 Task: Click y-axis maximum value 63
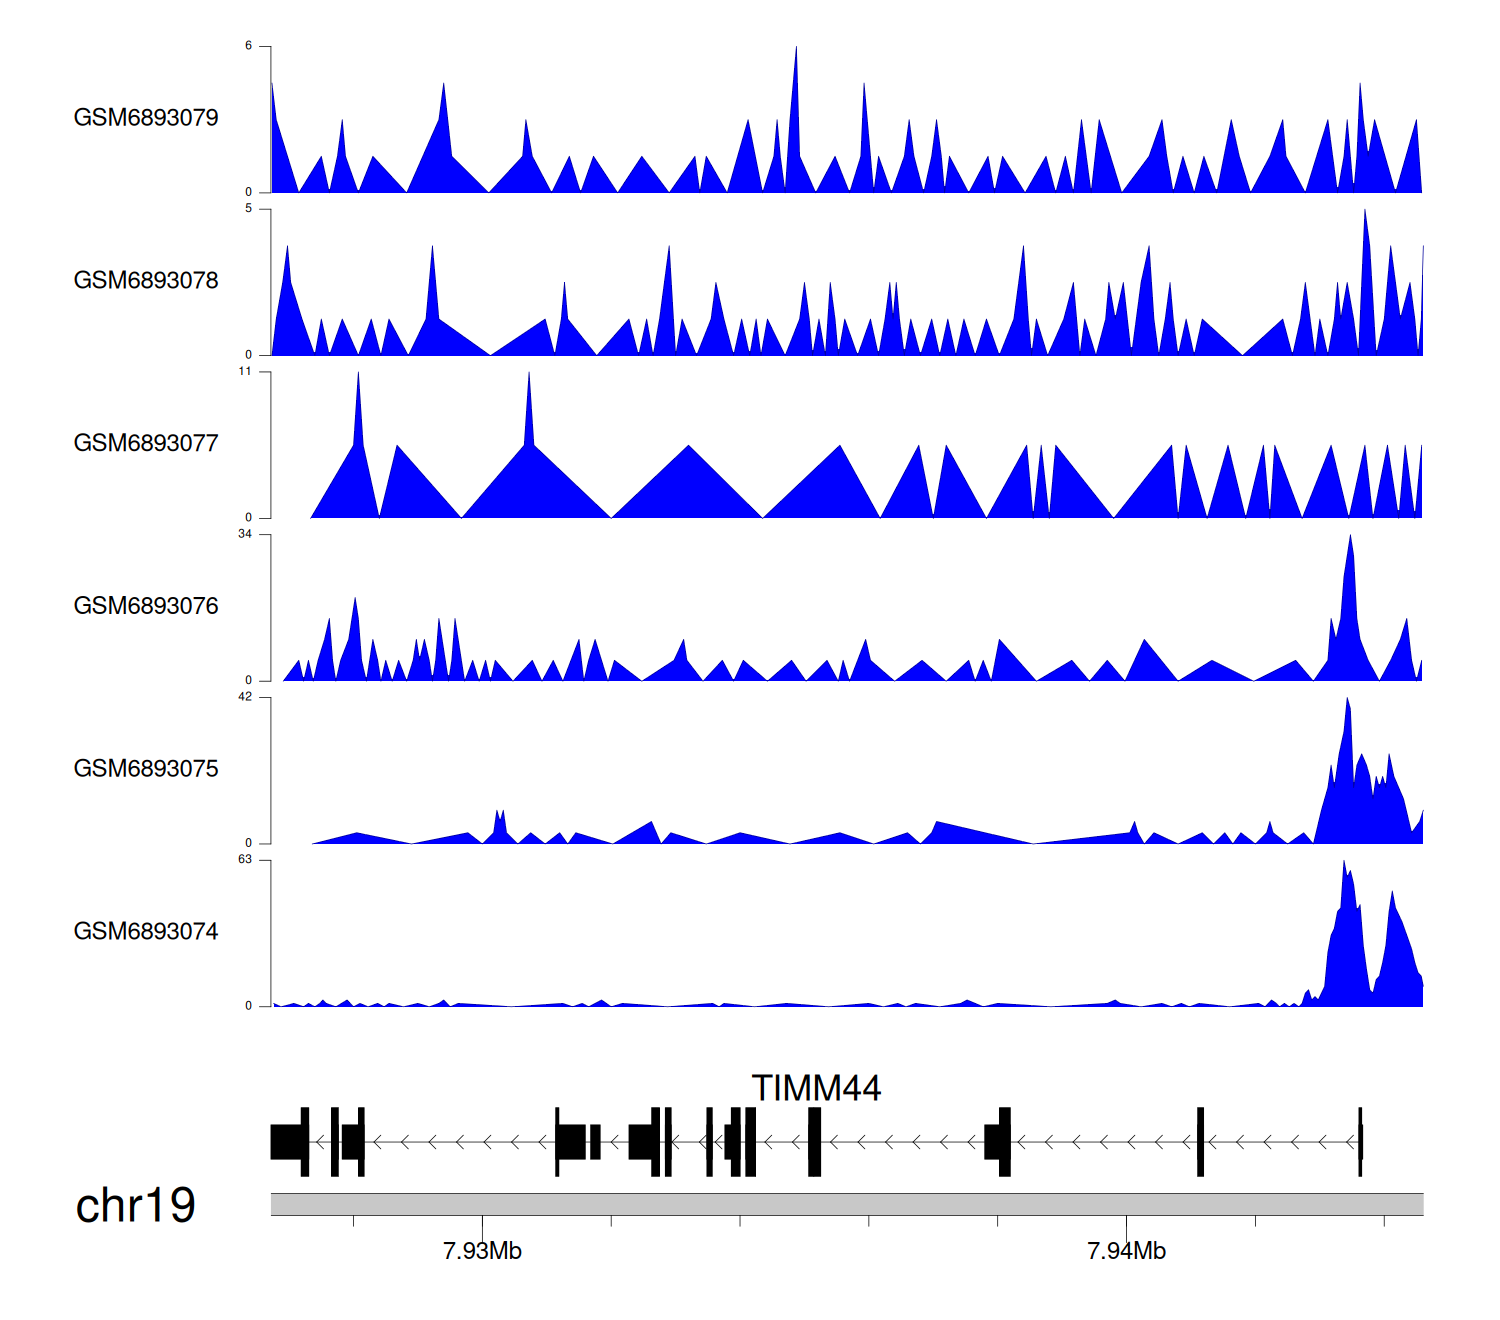[245, 860]
